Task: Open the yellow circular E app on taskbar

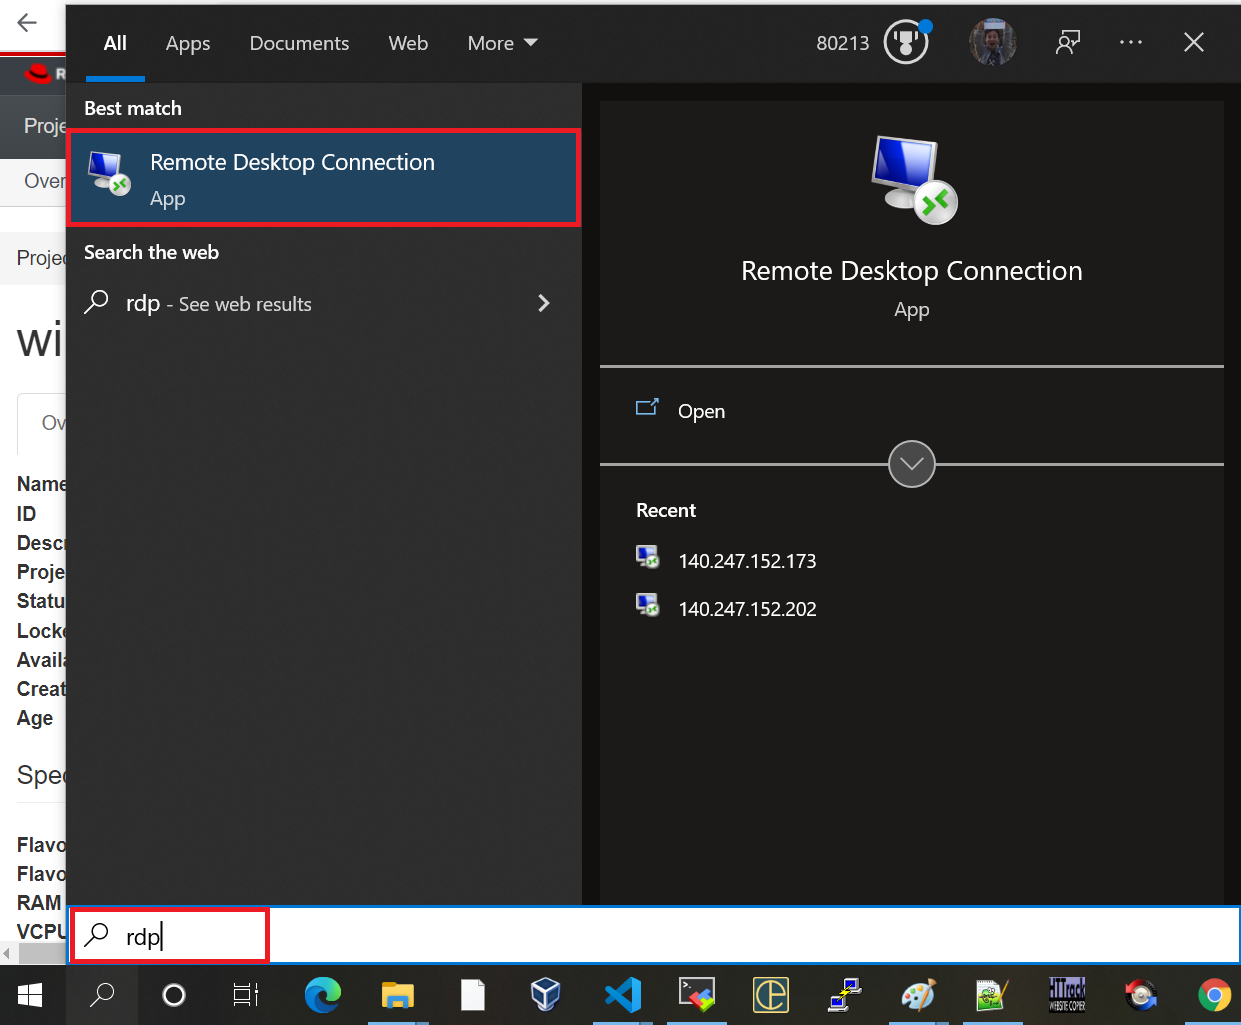Action: [771, 995]
